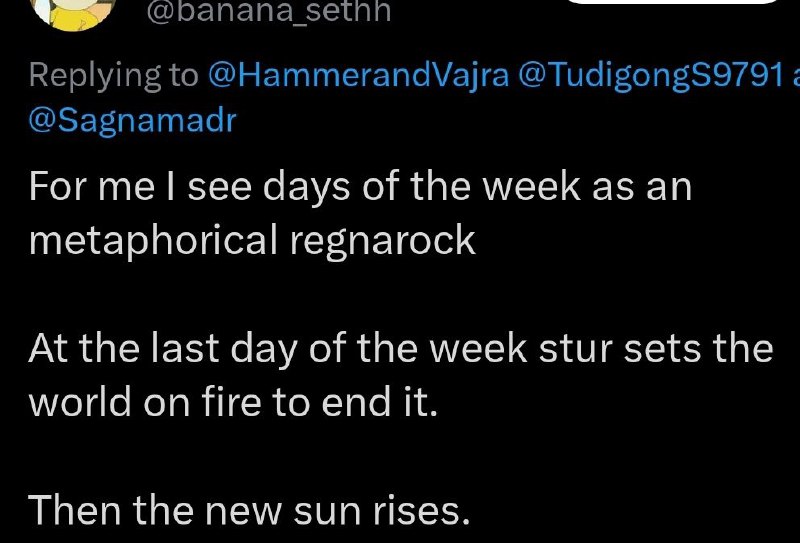
Task: Open the profile avatar picture
Action: (74, 13)
